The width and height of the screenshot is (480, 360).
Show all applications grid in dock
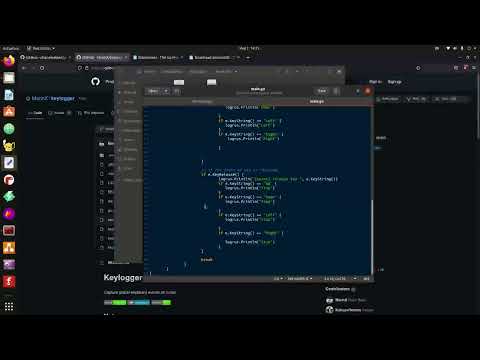pyautogui.click(x=9, y=306)
